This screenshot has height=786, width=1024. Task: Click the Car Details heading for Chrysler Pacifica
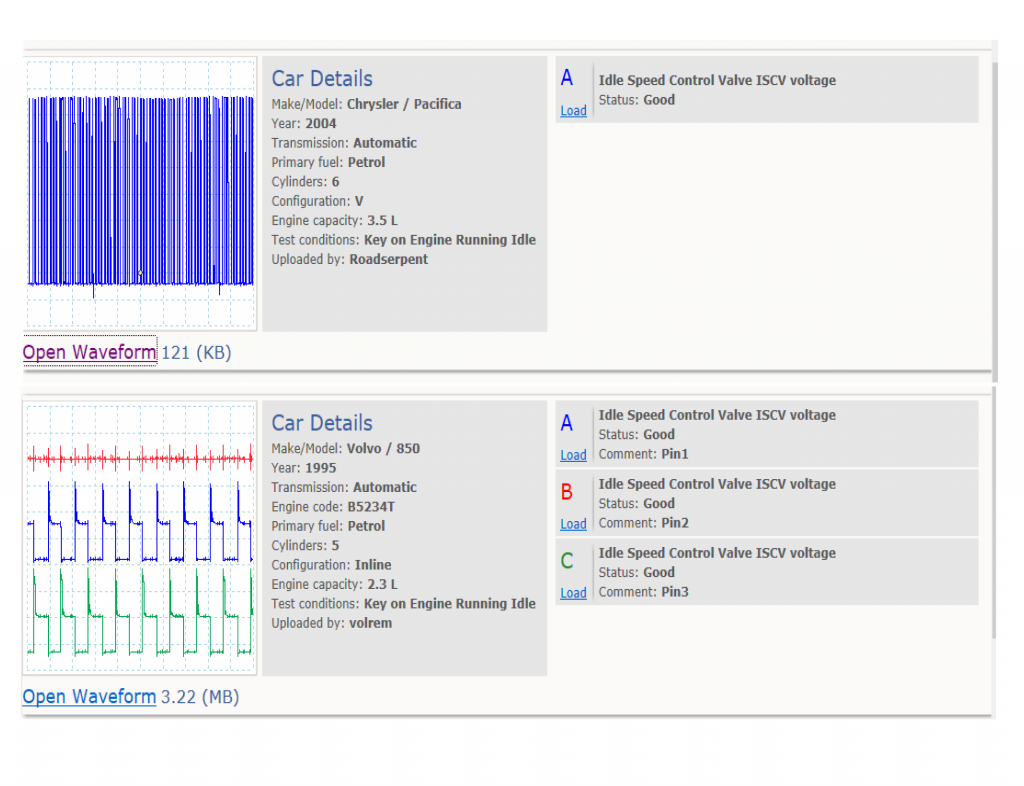click(322, 79)
